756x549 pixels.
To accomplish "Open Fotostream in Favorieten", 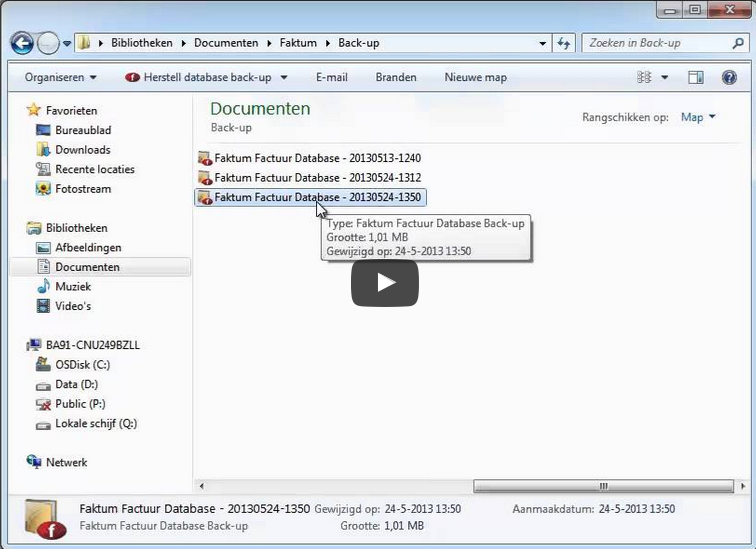I will 83,188.
